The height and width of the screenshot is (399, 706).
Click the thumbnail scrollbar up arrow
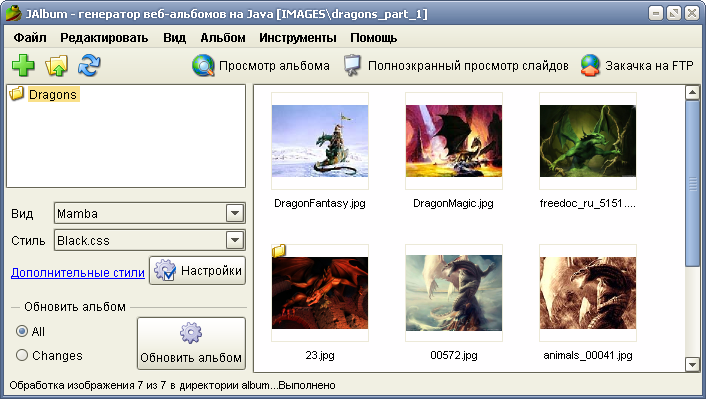(x=692, y=93)
